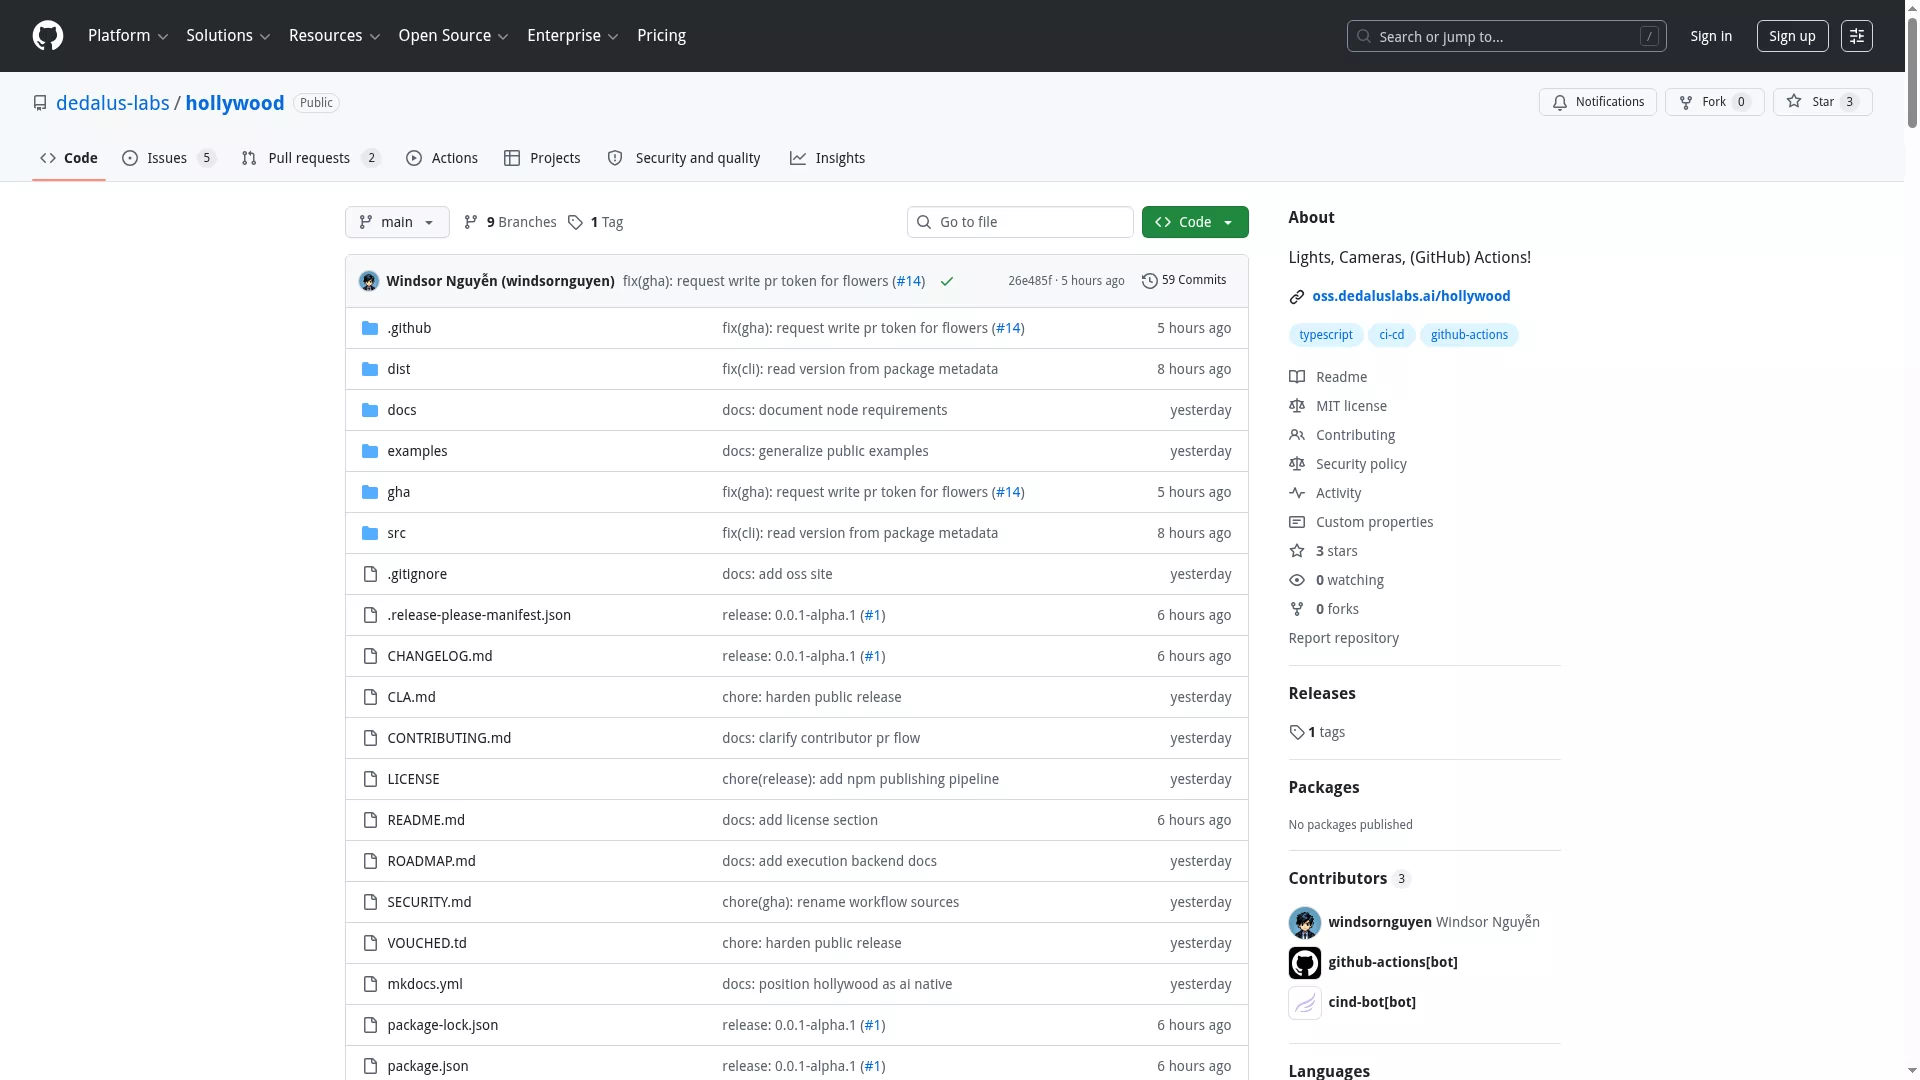This screenshot has width=1920, height=1080.
Task: Open the Pricing link
Action: (x=661, y=36)
